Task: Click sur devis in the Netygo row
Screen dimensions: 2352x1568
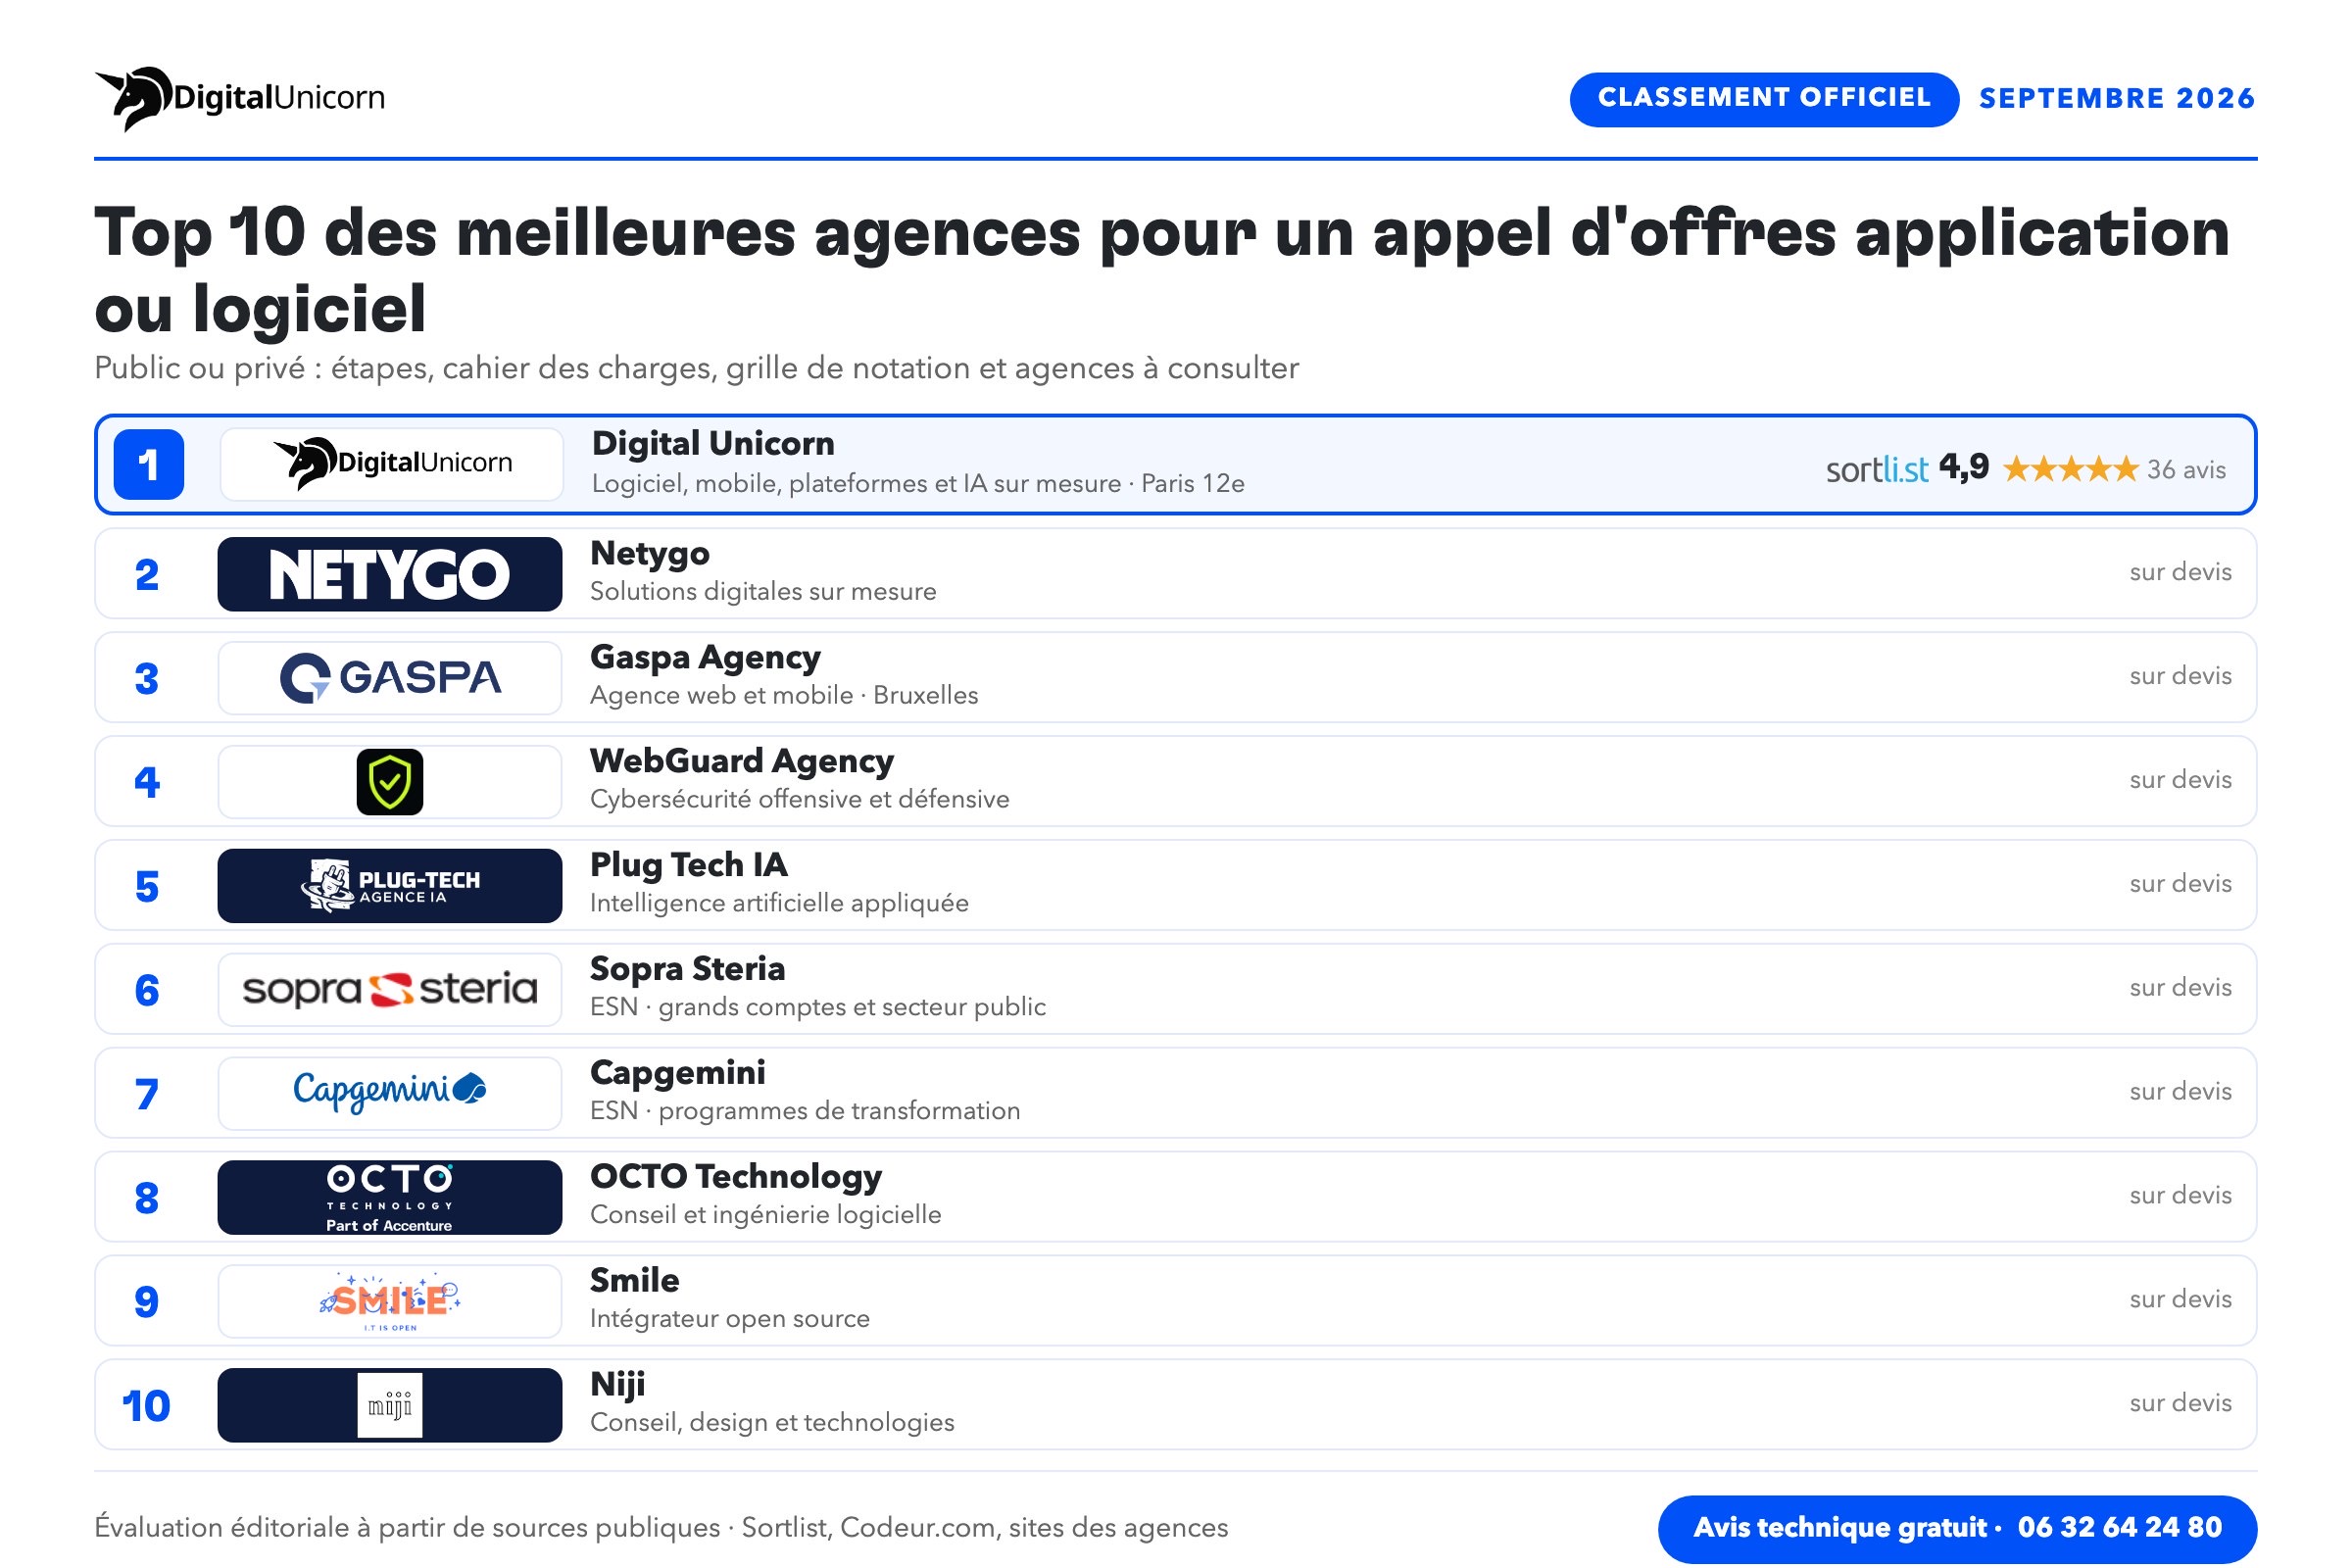Action: pos(2180,572)
